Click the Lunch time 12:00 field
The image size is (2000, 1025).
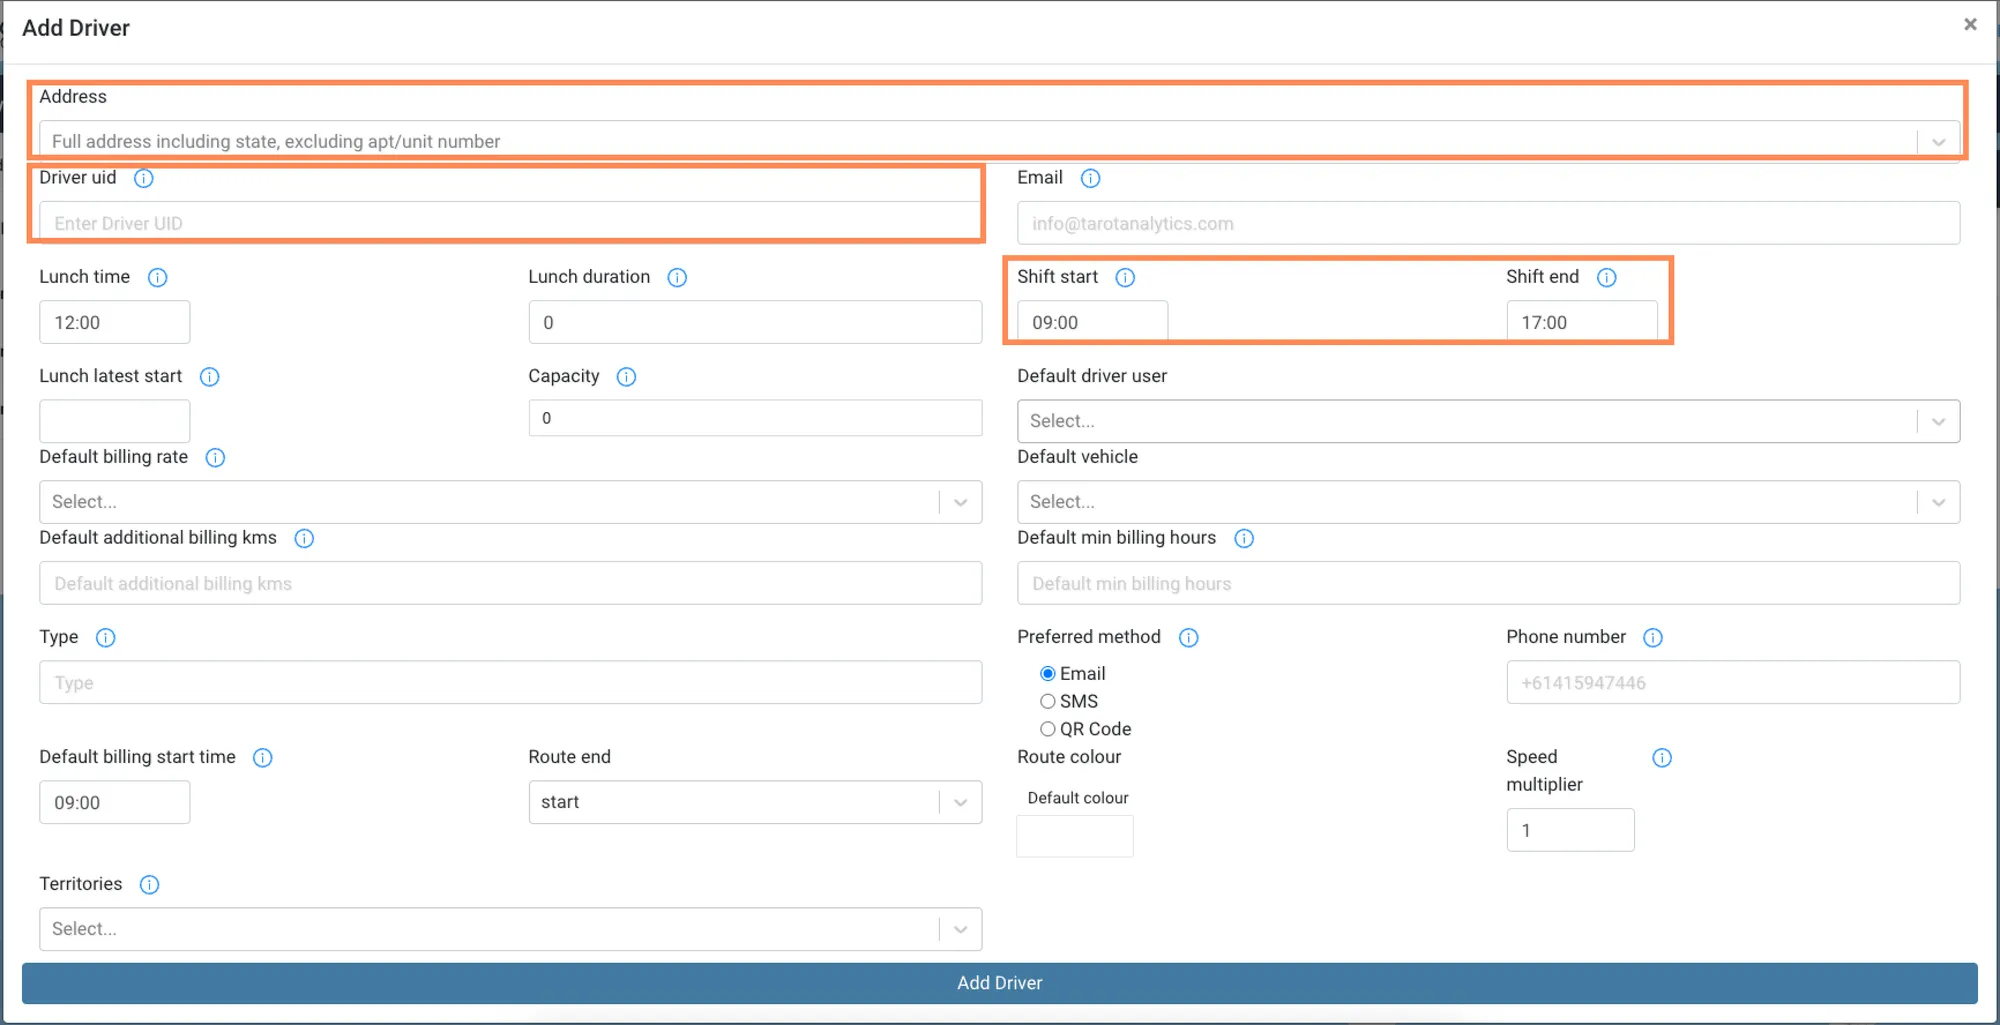(x=114, y=322)
